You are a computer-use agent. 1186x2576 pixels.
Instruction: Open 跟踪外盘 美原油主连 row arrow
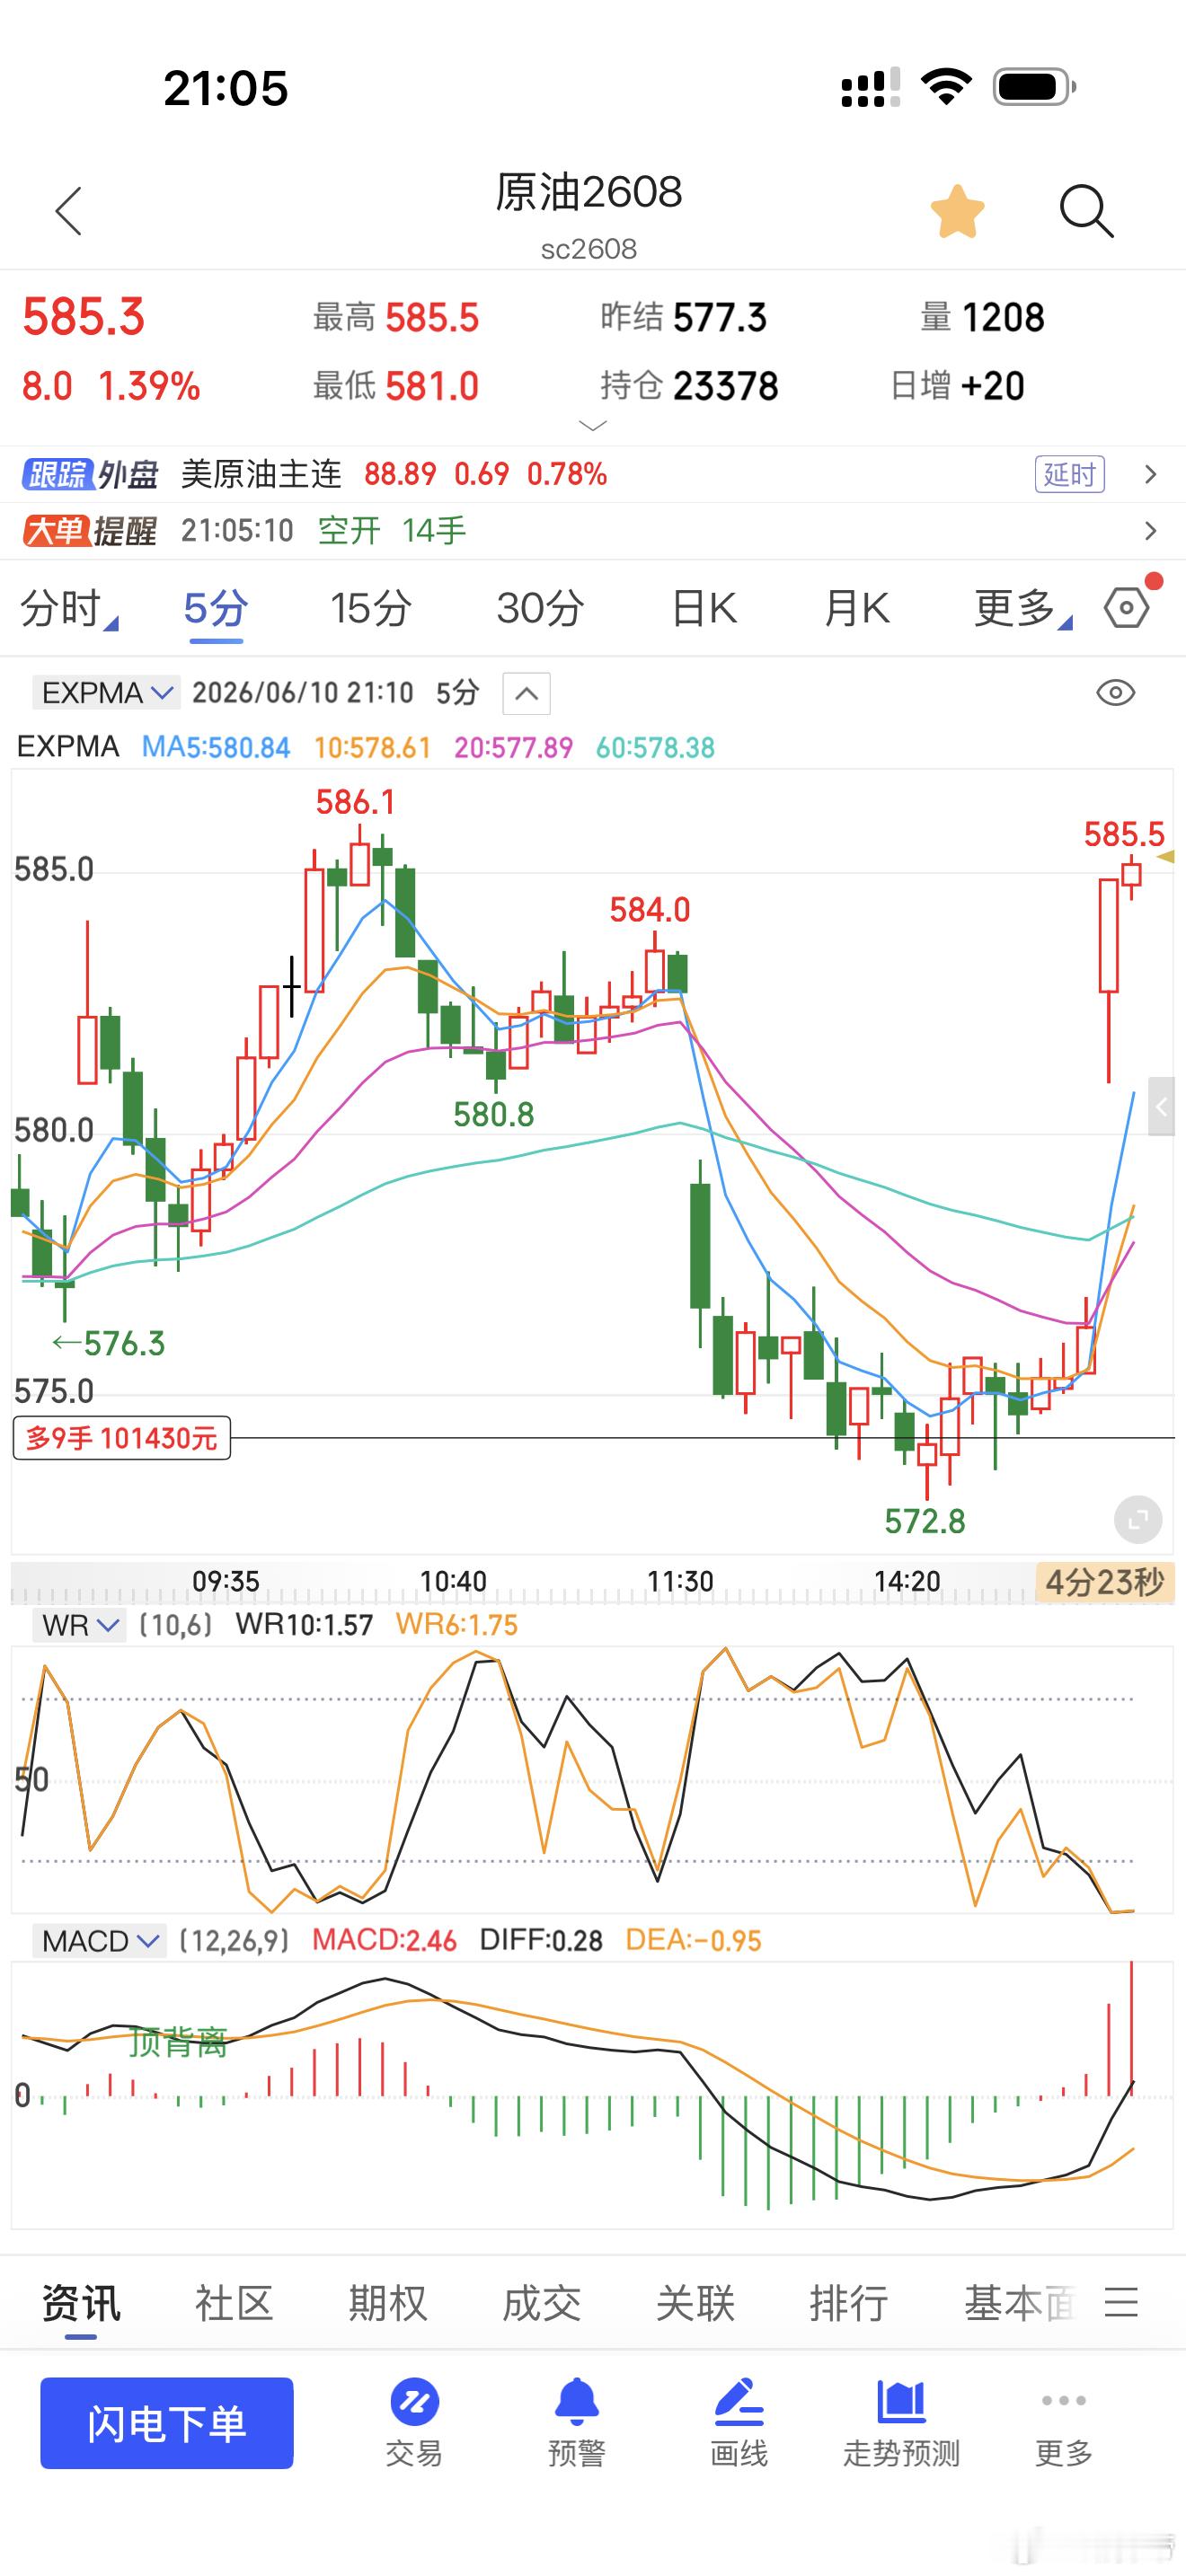[1150, 474]
